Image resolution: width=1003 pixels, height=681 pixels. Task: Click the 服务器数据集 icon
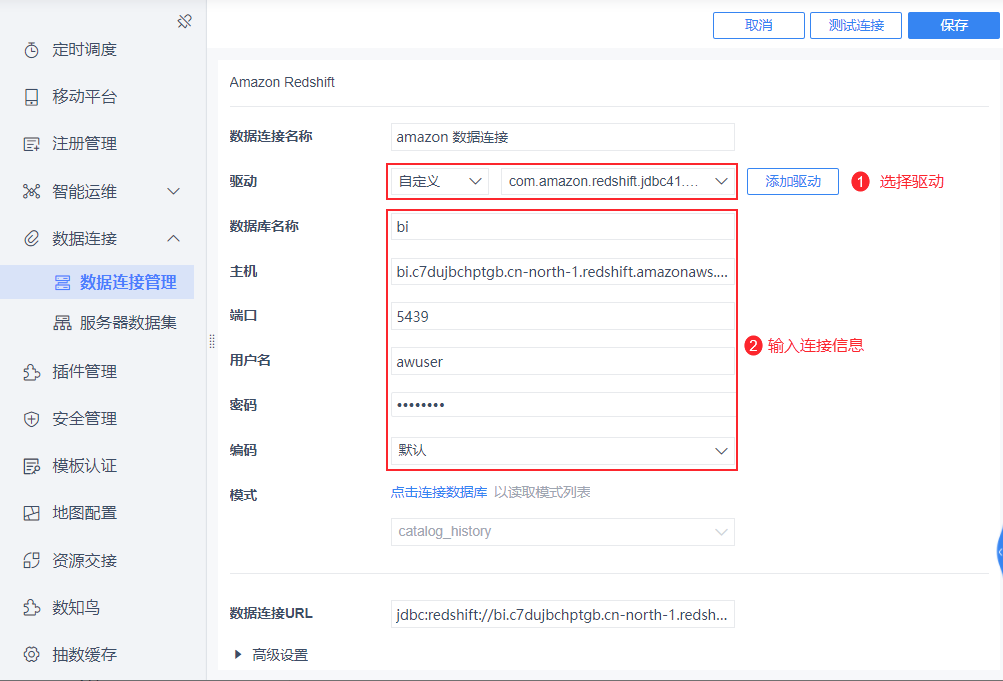(62, 323)
